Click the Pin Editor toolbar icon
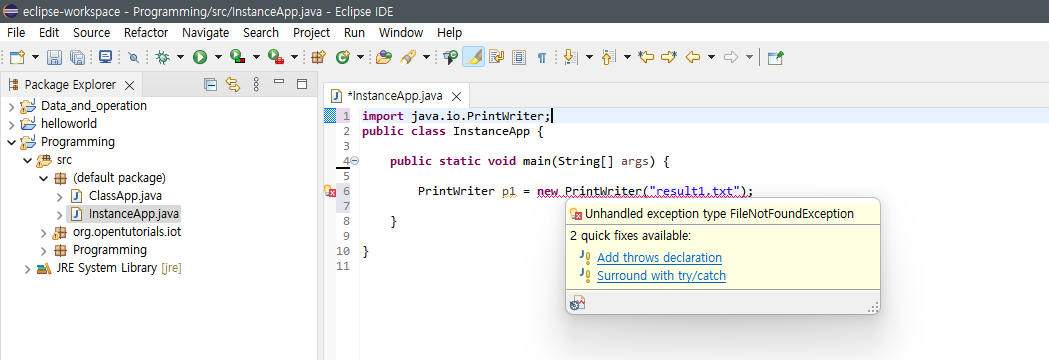This screenshot has width=1049, height=360. coord(775,58)
